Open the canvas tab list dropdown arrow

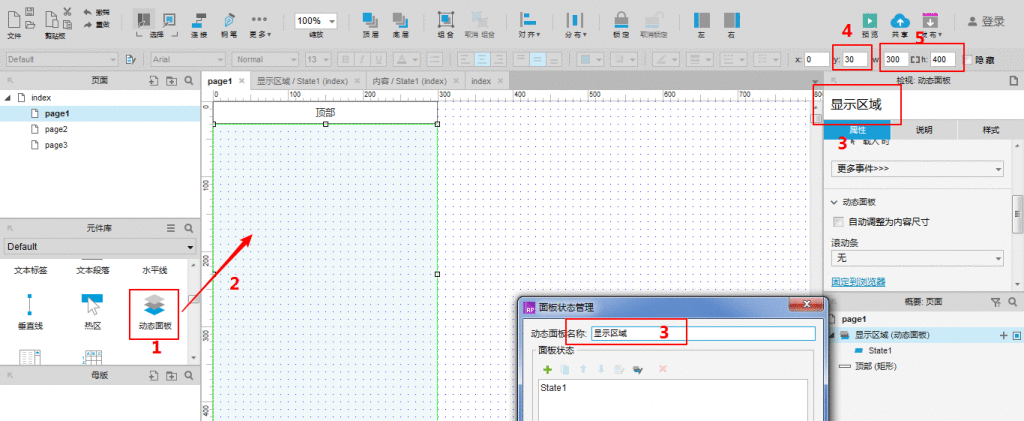[x=814, y=82]
